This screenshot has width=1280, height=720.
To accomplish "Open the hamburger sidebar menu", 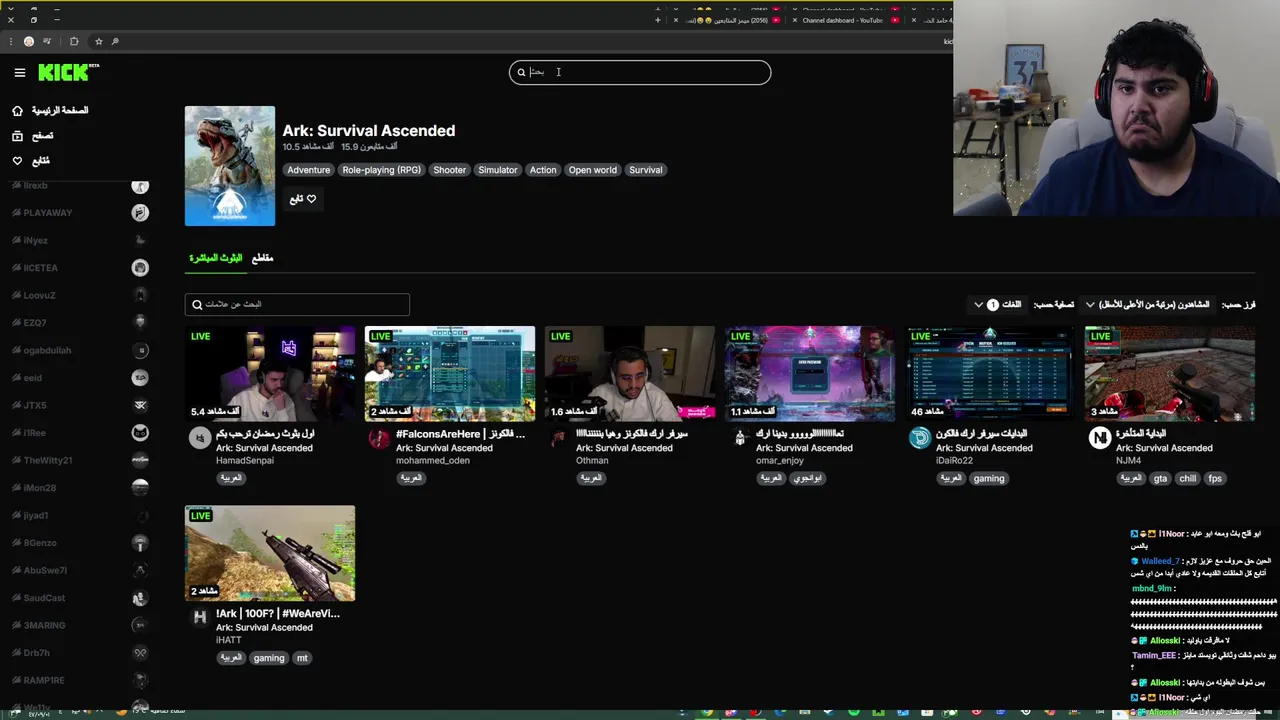I will click(20, 72).
